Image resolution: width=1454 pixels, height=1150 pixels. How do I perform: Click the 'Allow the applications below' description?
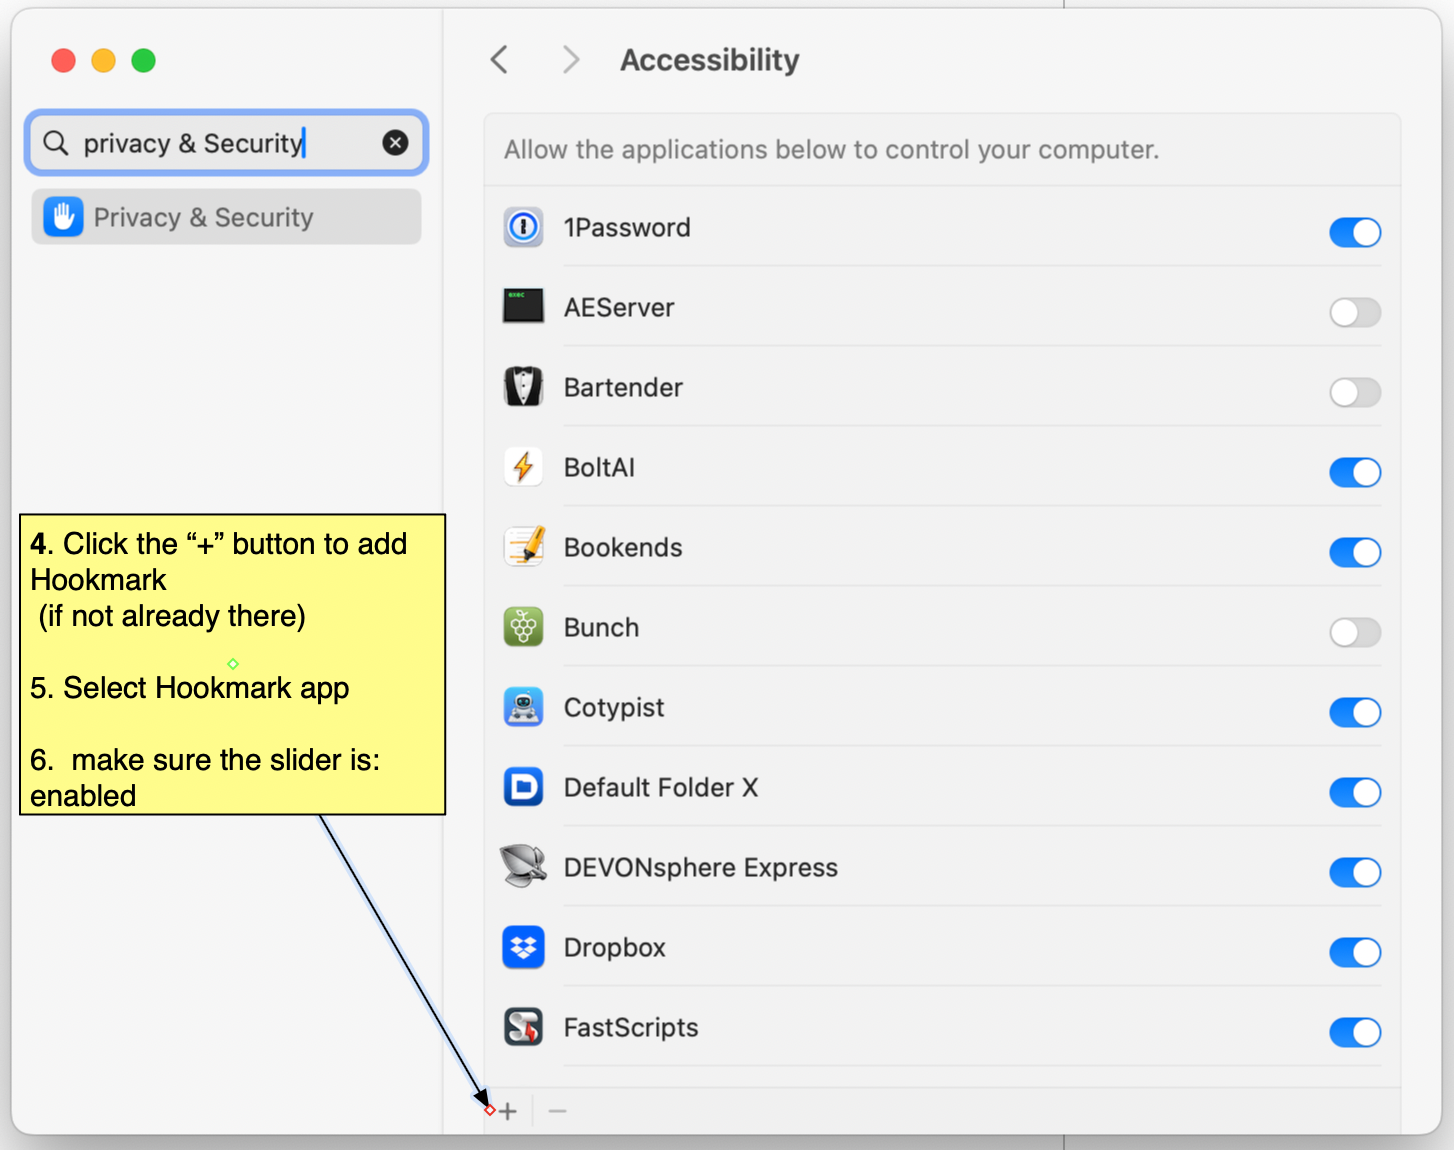pos(831,150)
